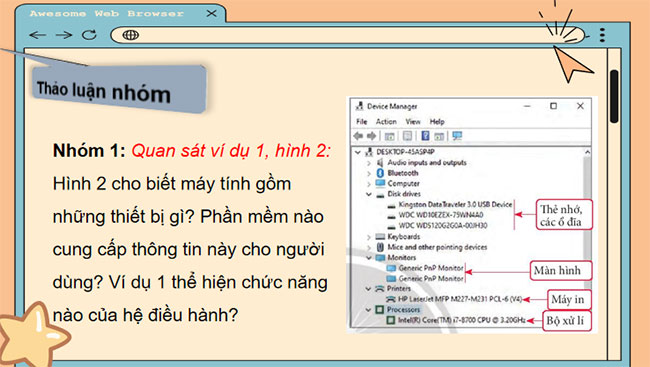Select the Bluetooth label

(403, 173)
